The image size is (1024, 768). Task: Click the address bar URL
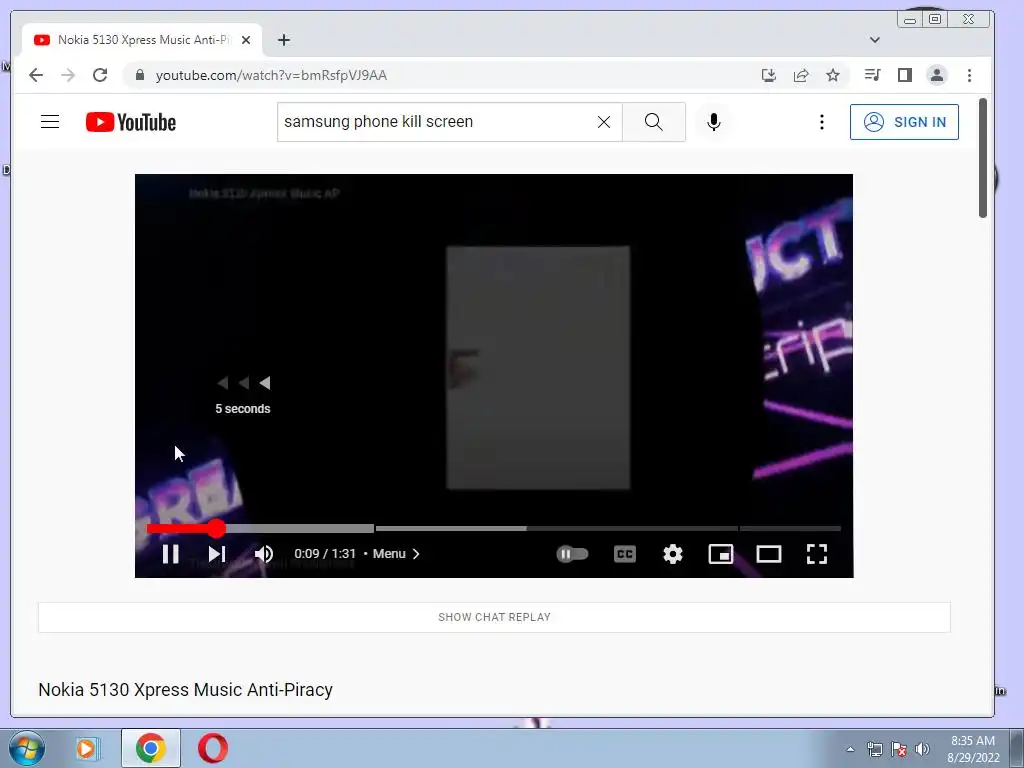click(x=272, y=75)
